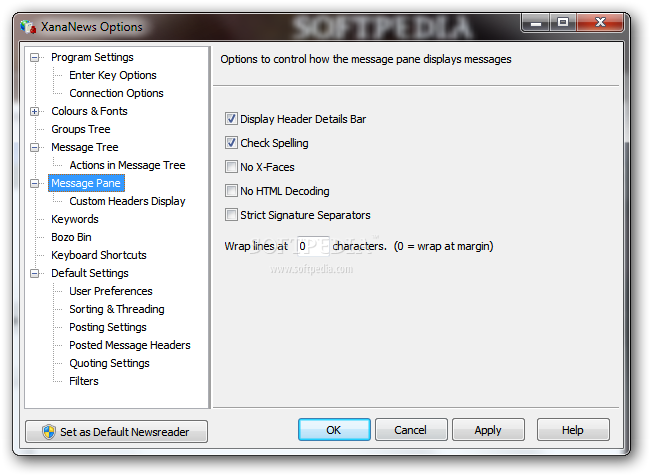Screen dimensions: 651x476
Task: Select the Groups Tree item
Action: click(x=81, y=129)
